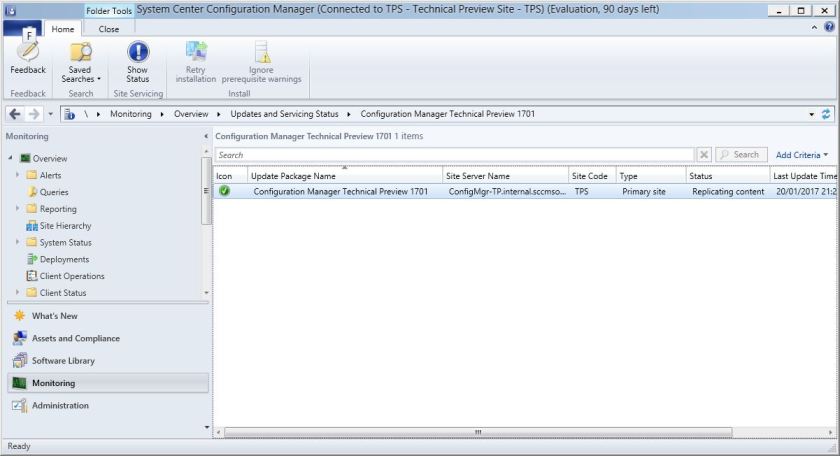Open the Feedback tool in ribbon
Image resolution: width=840 pixels, height=456 pixels.
click(28, 58)
